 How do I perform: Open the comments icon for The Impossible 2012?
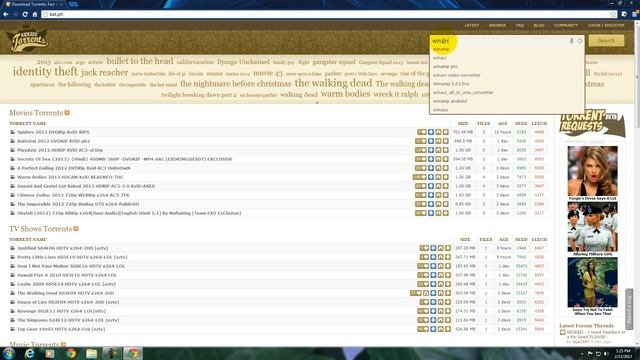click(x=420, y=204)
